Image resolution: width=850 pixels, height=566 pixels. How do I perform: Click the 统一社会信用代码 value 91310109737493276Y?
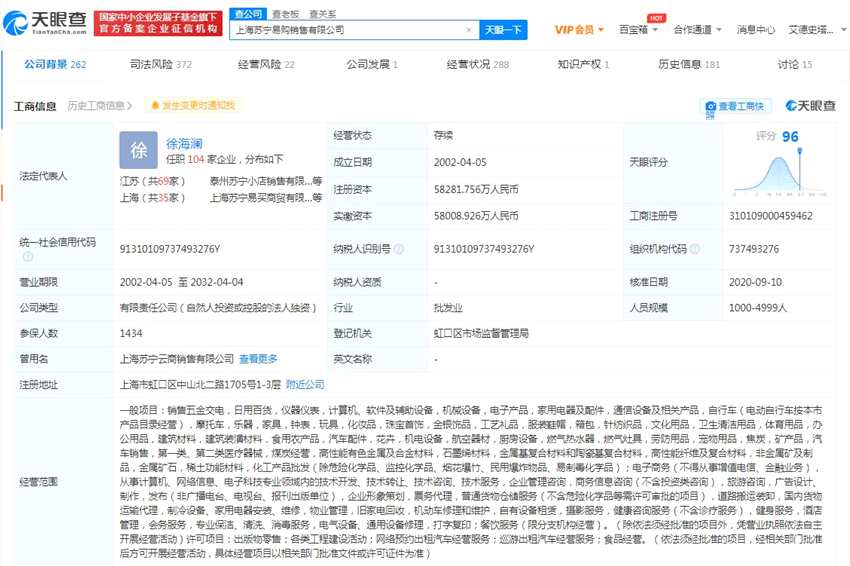coord(170,249)
